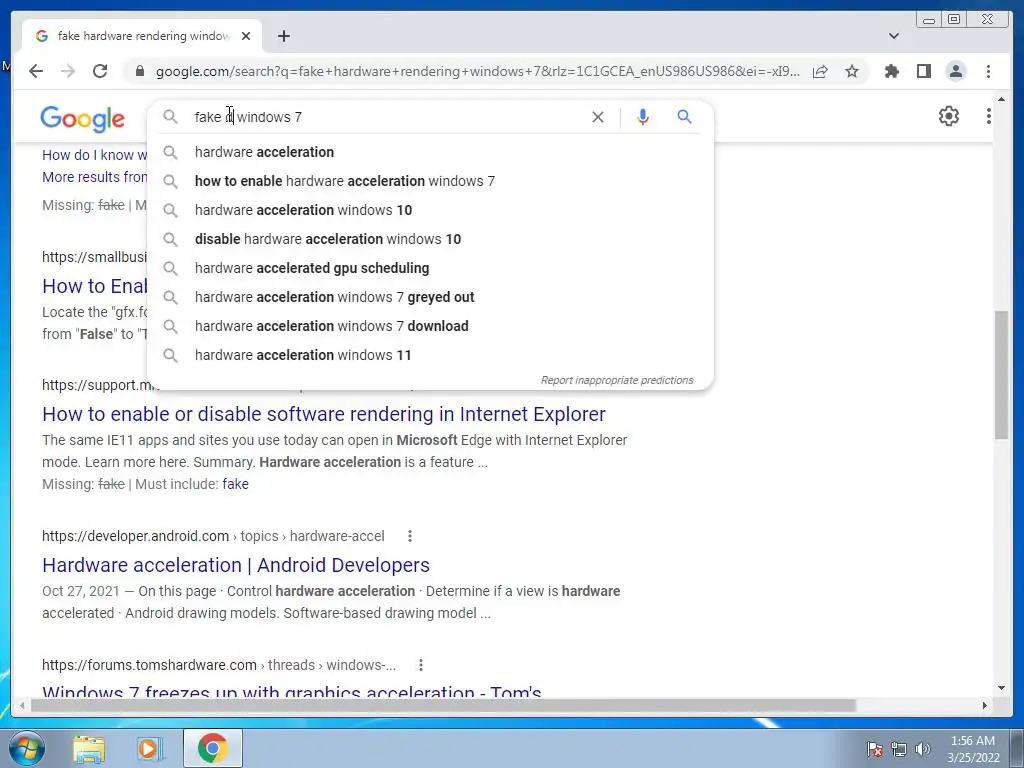
Task: Clear the search box with the X
Action: [598, 117]
